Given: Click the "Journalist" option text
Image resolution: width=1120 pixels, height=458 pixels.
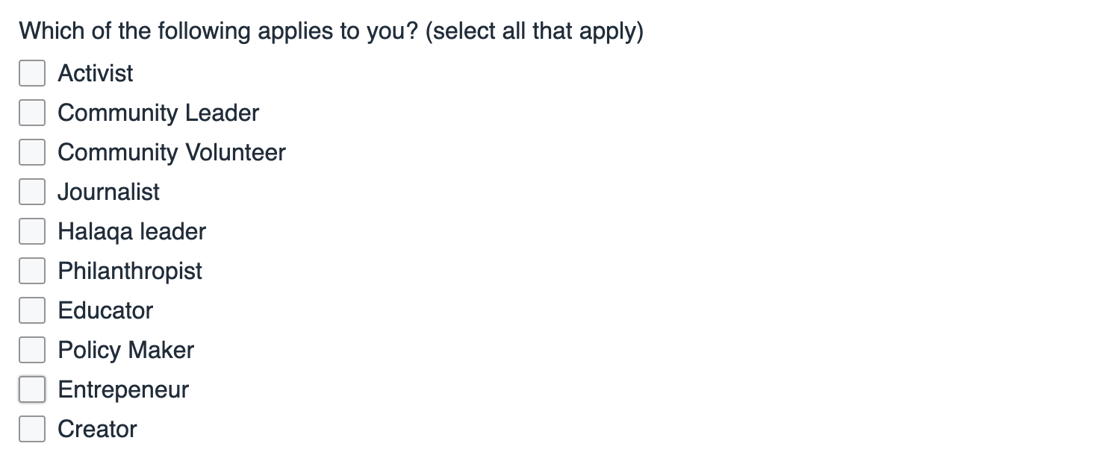Looking at the screenshot, I should (108, 192).
